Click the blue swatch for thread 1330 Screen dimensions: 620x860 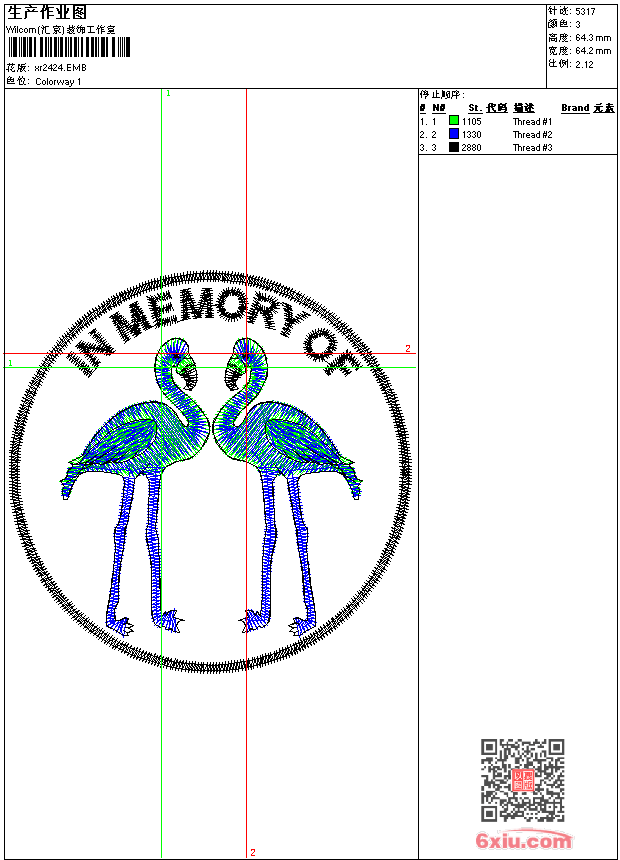click(x=454, y=134)
